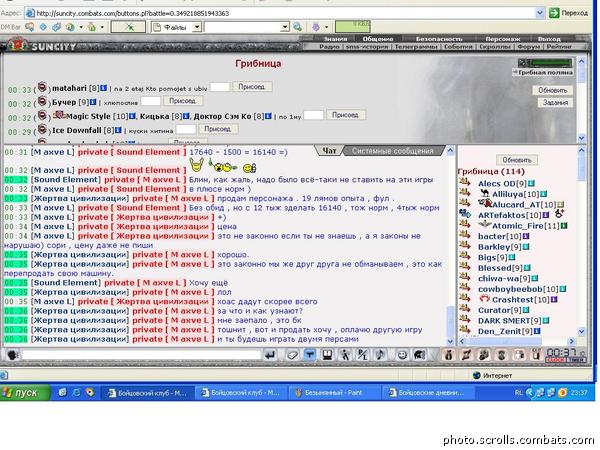Click Internet Explorer quick launch icon
Viewport: 600px width, 450px height.
[76, 392]
